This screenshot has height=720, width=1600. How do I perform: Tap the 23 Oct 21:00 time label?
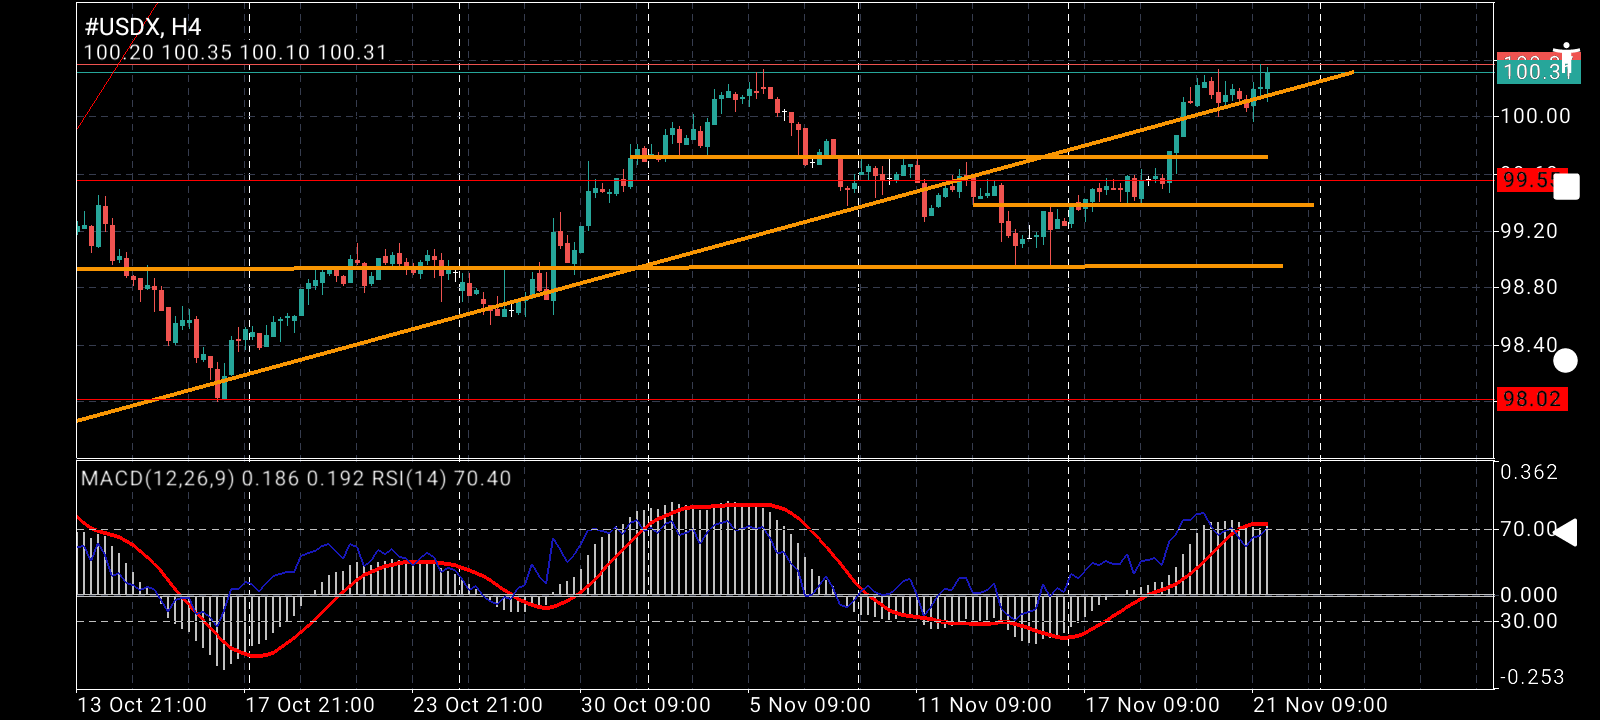[478, 705]
